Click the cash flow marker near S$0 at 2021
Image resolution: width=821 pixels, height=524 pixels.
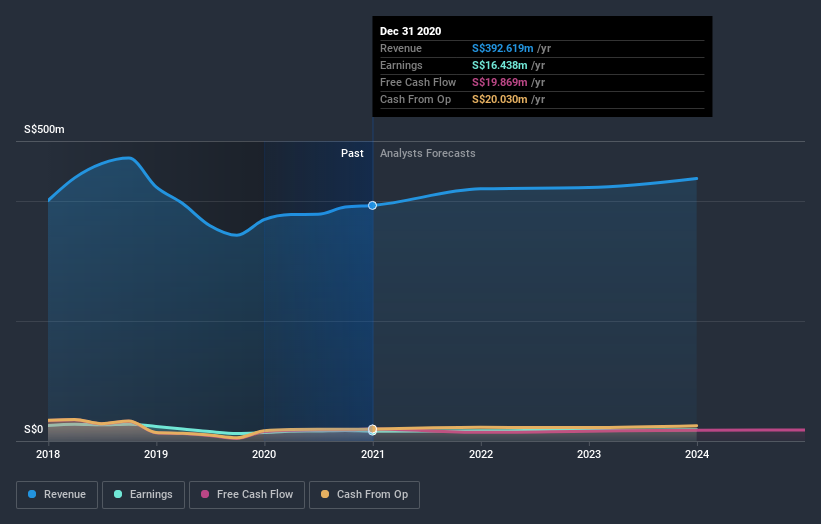pos(372,430)
